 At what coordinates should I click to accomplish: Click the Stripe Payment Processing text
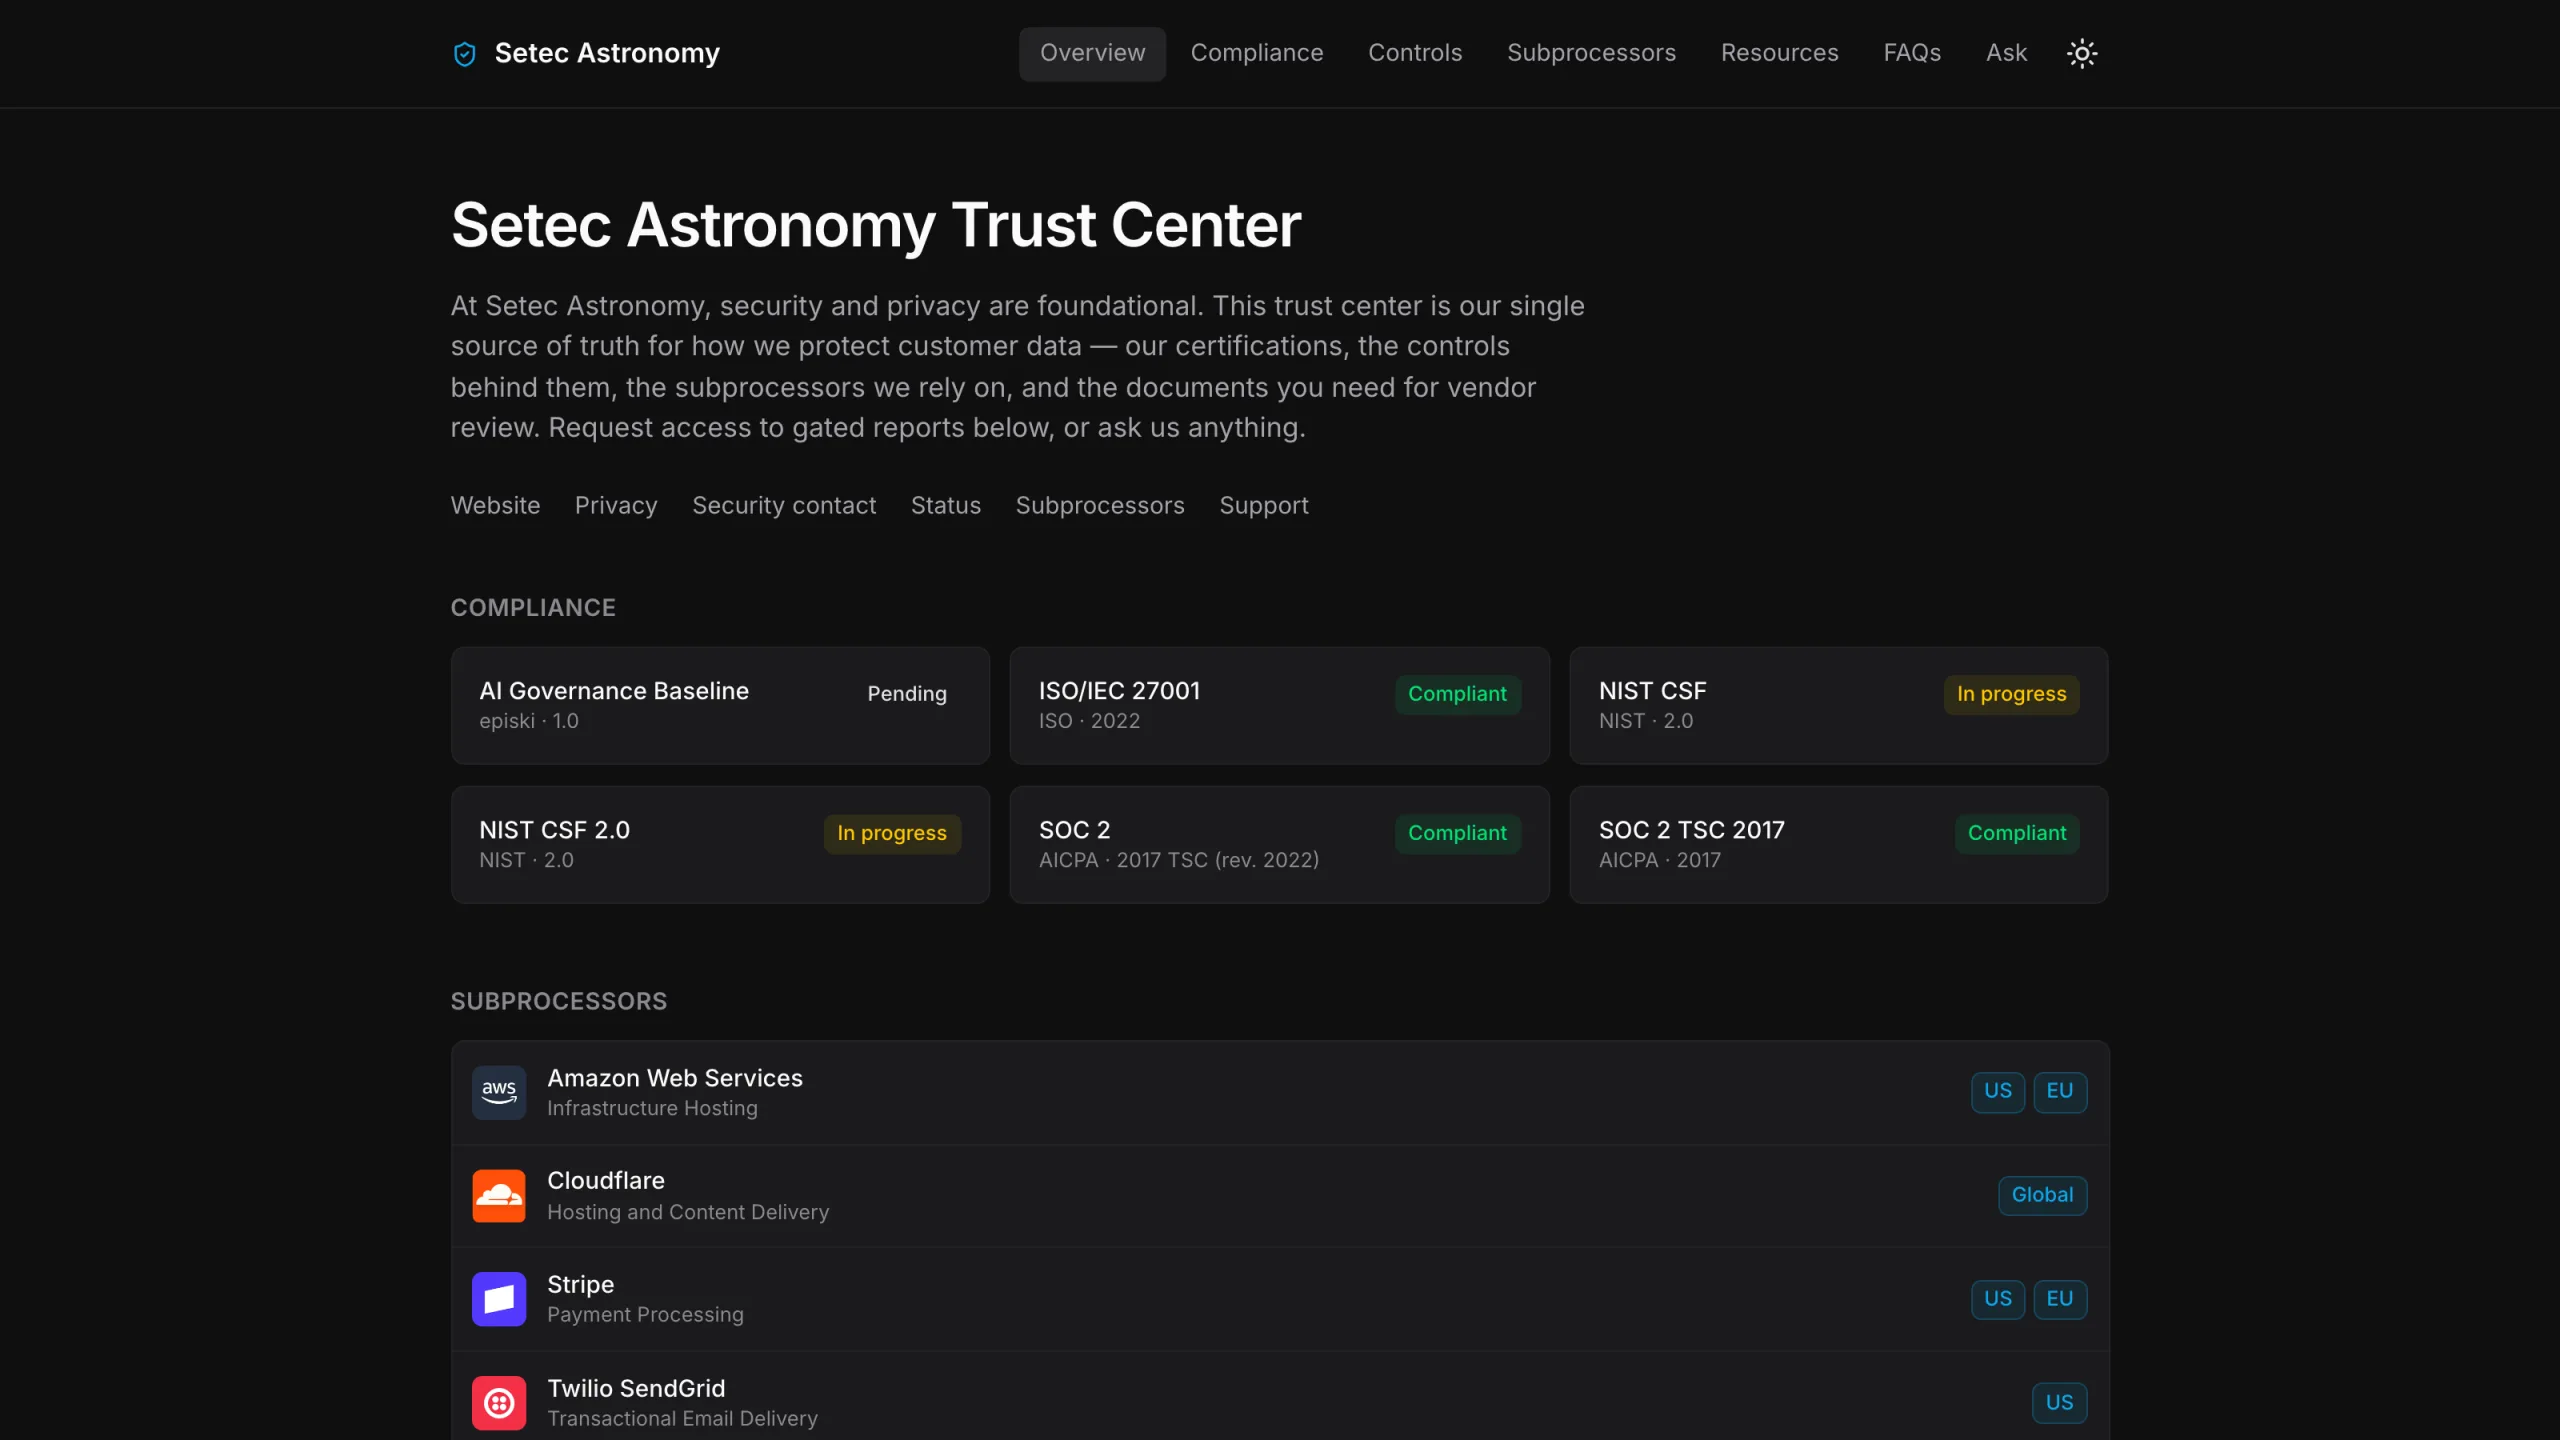[x=645, y=1315]
